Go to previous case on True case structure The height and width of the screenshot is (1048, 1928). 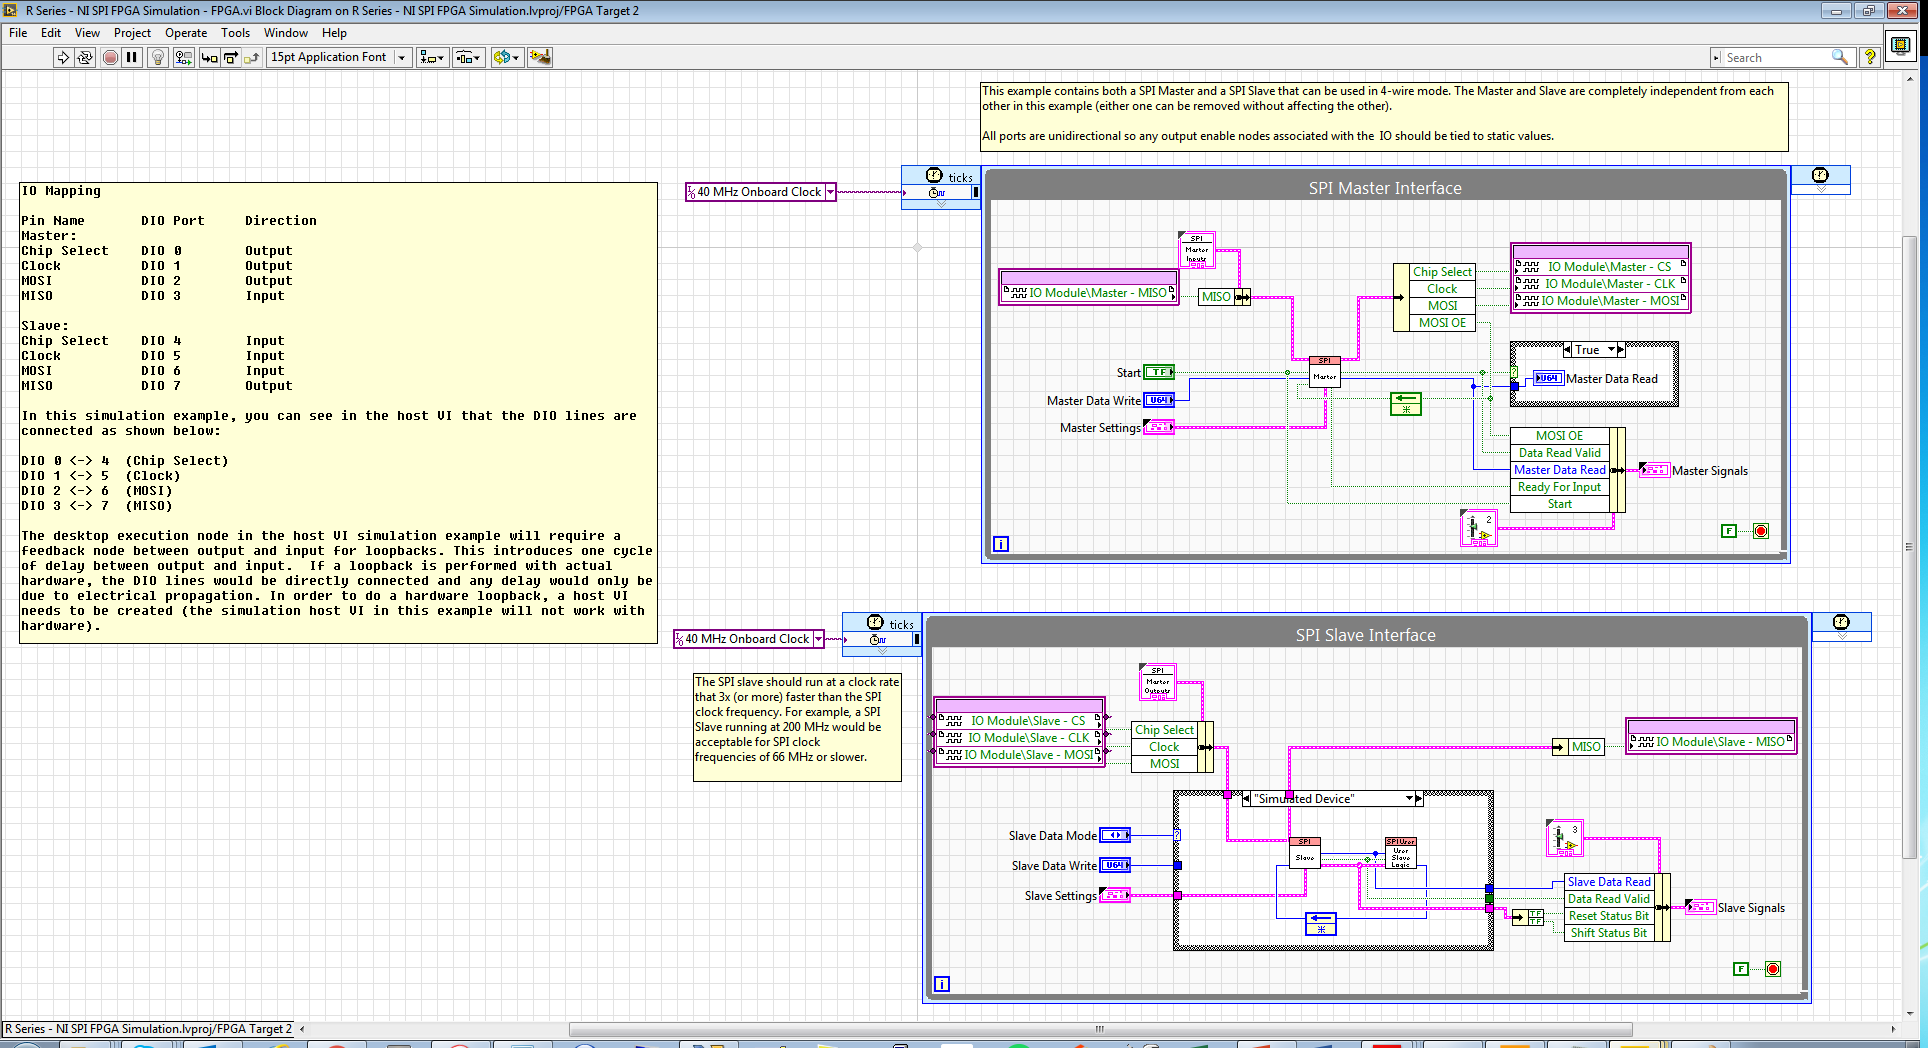[x=1567, y=350]
